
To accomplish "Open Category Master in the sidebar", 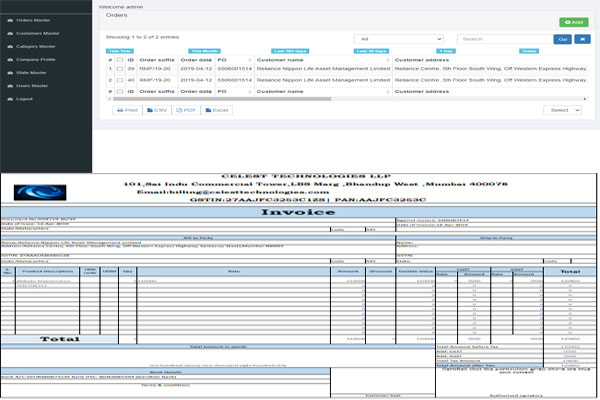I will 36,46.
